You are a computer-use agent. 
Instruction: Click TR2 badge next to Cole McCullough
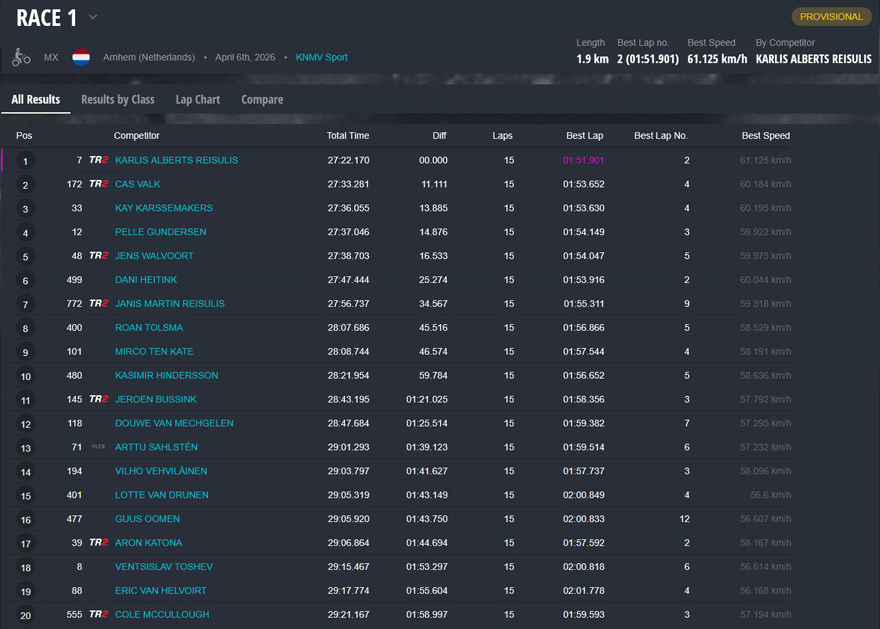(98, 615)
